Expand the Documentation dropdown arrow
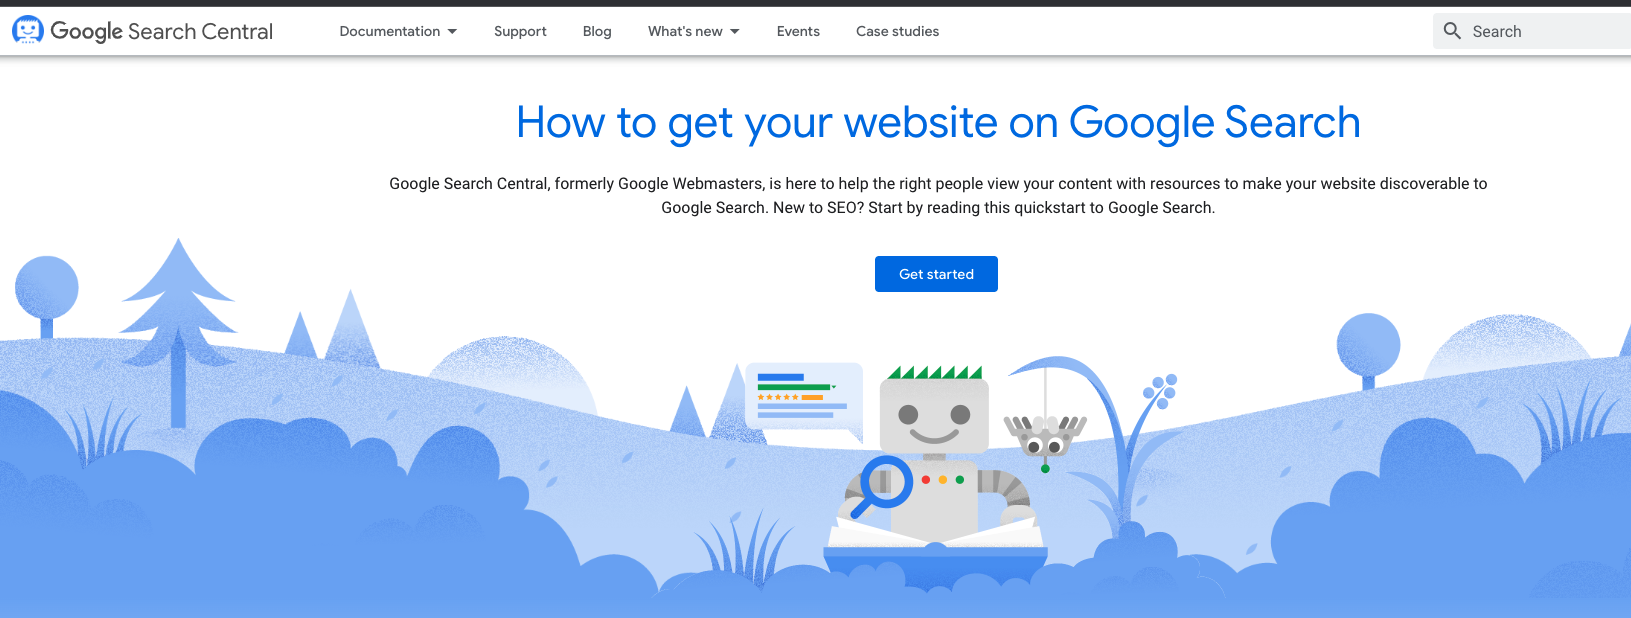Viewport: 1631px width, 618px height. click(x=452, y=32)
